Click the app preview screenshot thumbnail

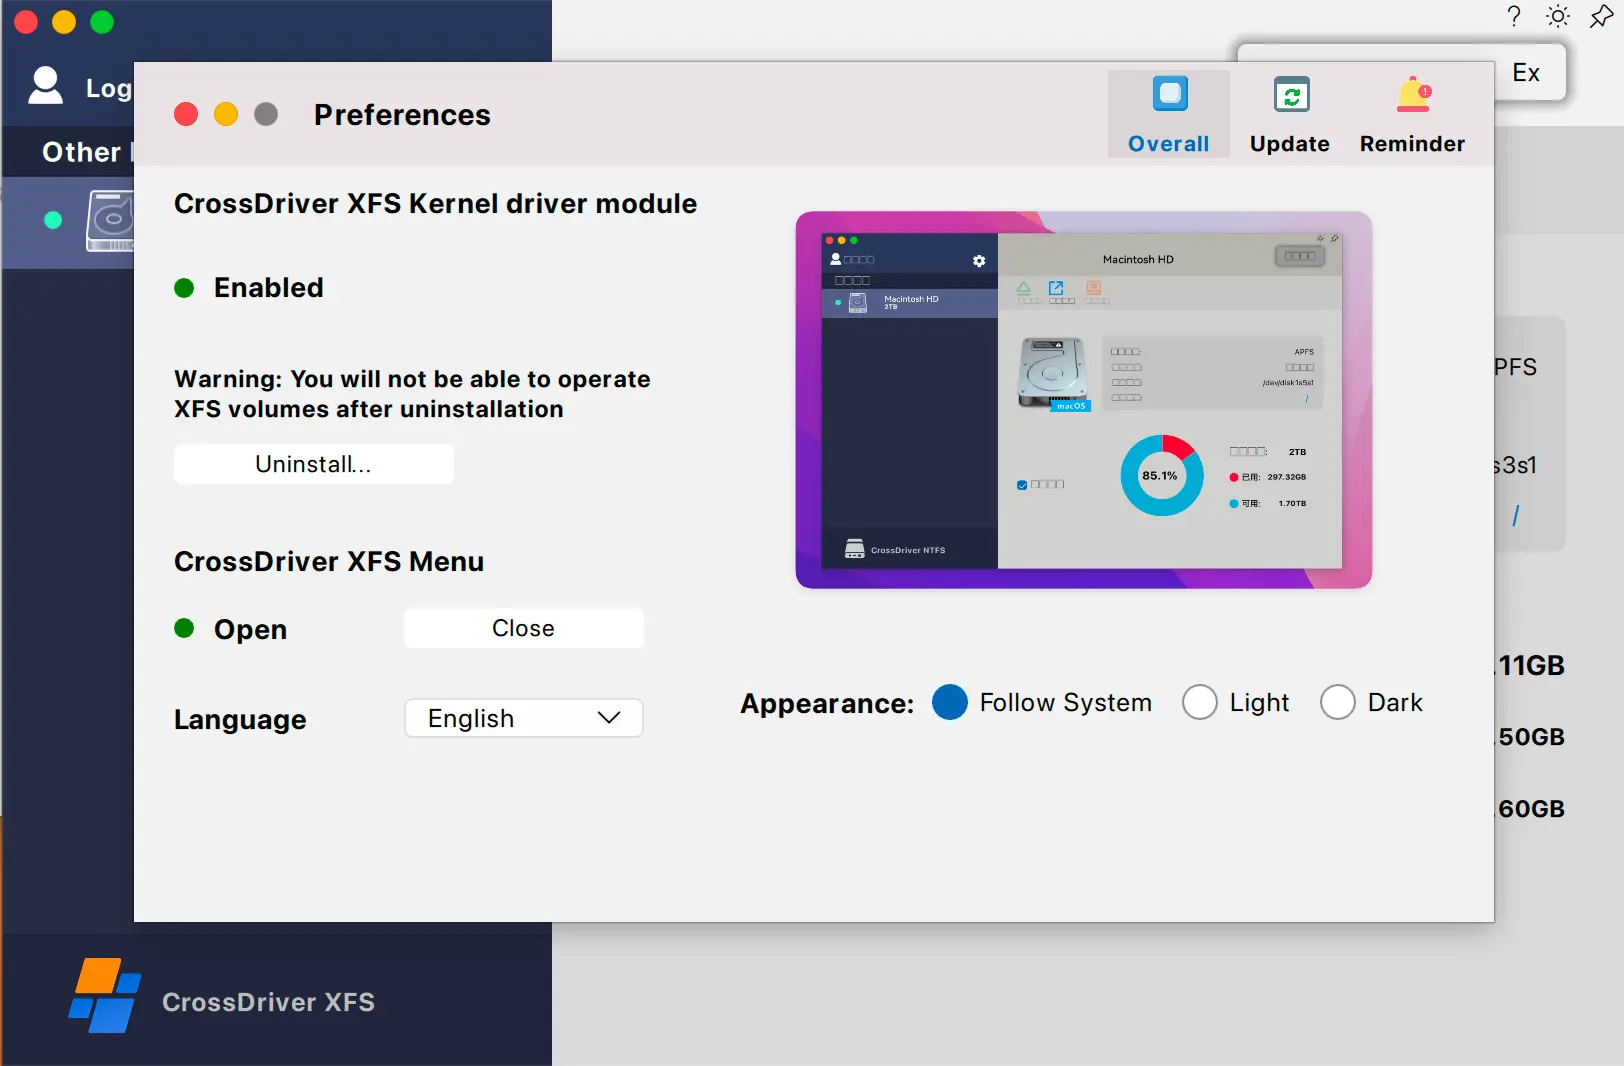point(1084,400)
